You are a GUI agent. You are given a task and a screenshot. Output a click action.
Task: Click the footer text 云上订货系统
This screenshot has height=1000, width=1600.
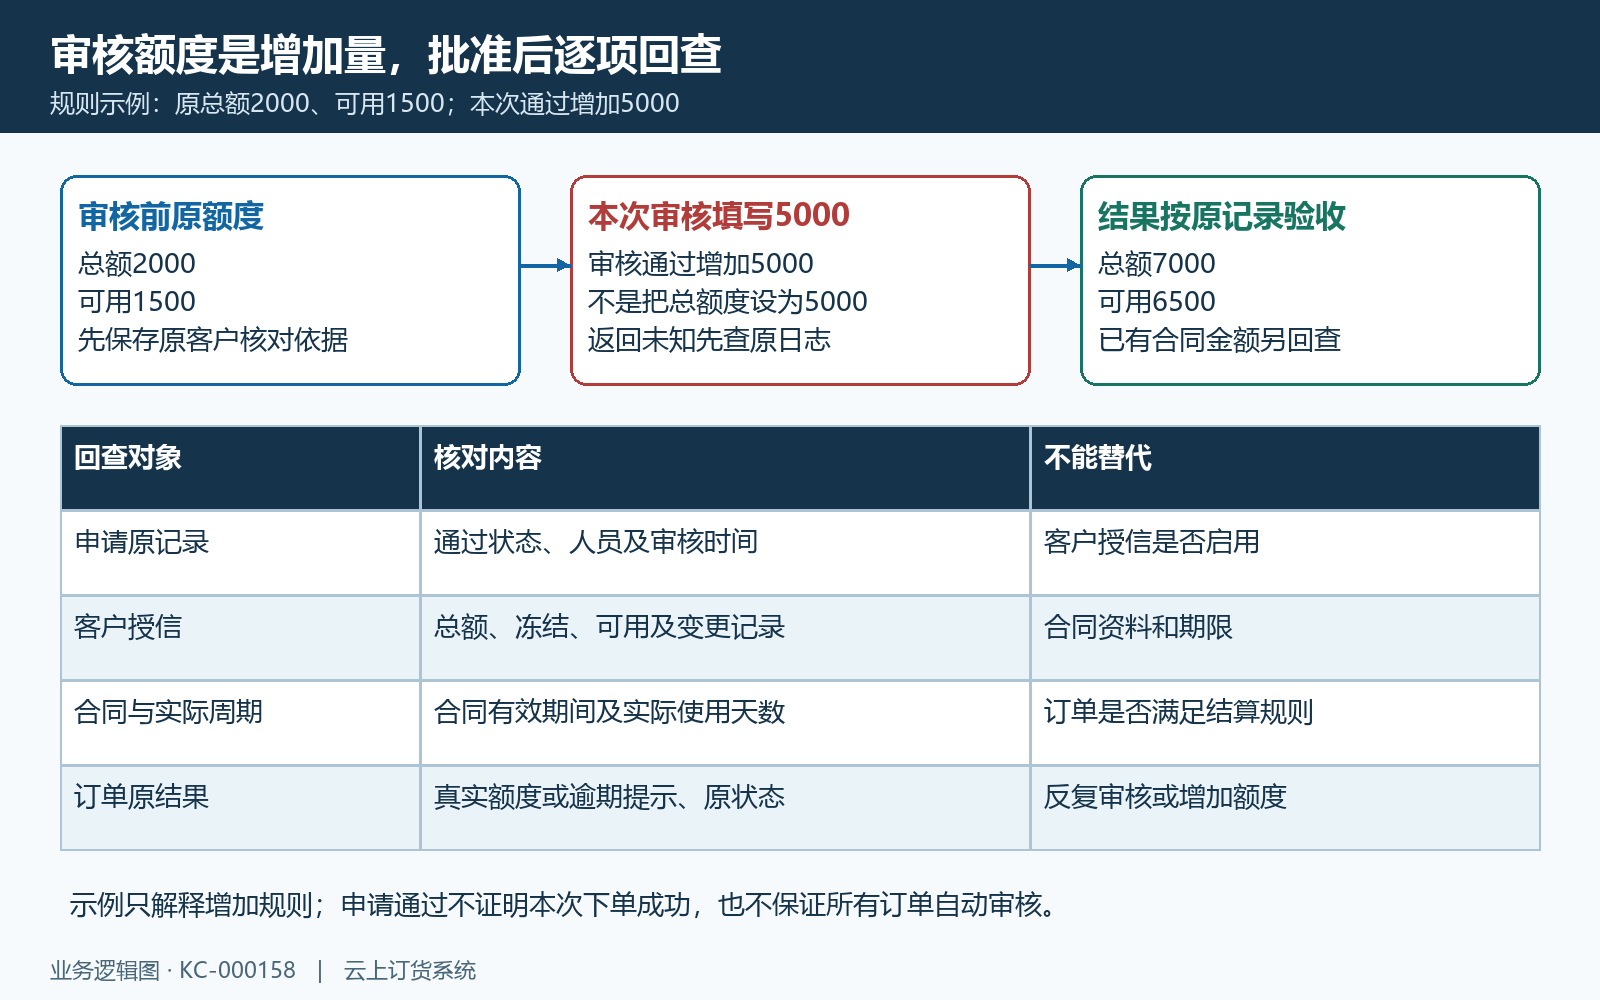(410, 970)
